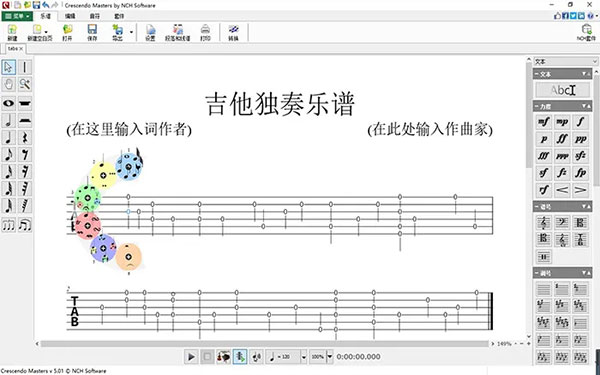The image size is (600, 375).
Task: Open the playback speed 100% dropdown
Action: pos(329,357)
